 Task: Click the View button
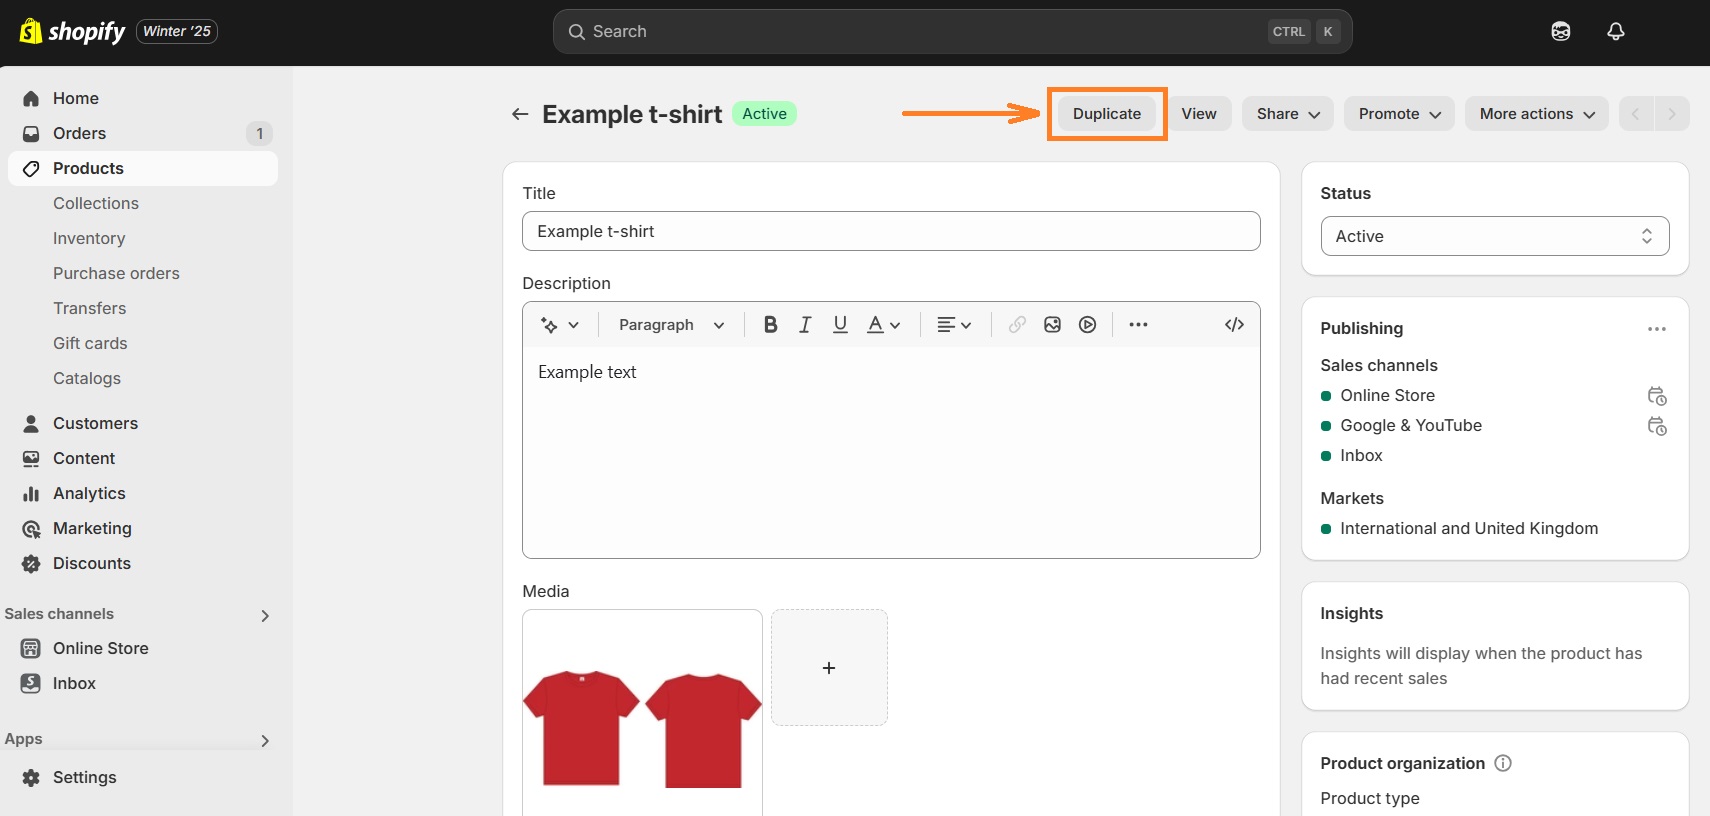(1199, 114)
